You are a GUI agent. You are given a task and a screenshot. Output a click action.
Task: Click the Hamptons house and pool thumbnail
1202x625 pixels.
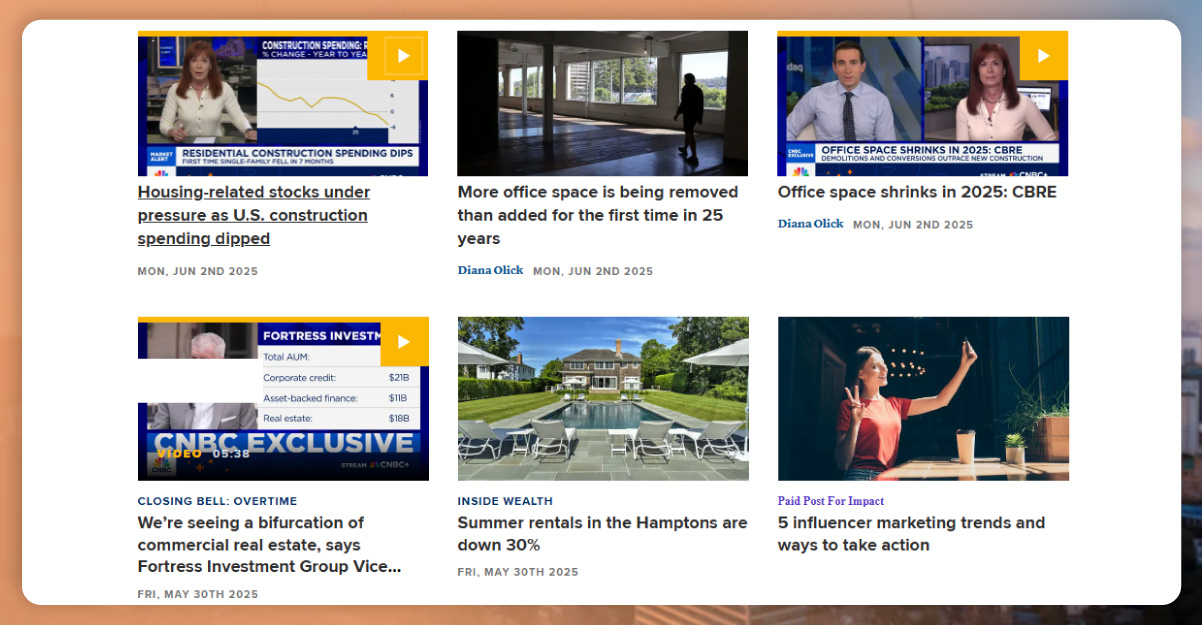point(602,398)
